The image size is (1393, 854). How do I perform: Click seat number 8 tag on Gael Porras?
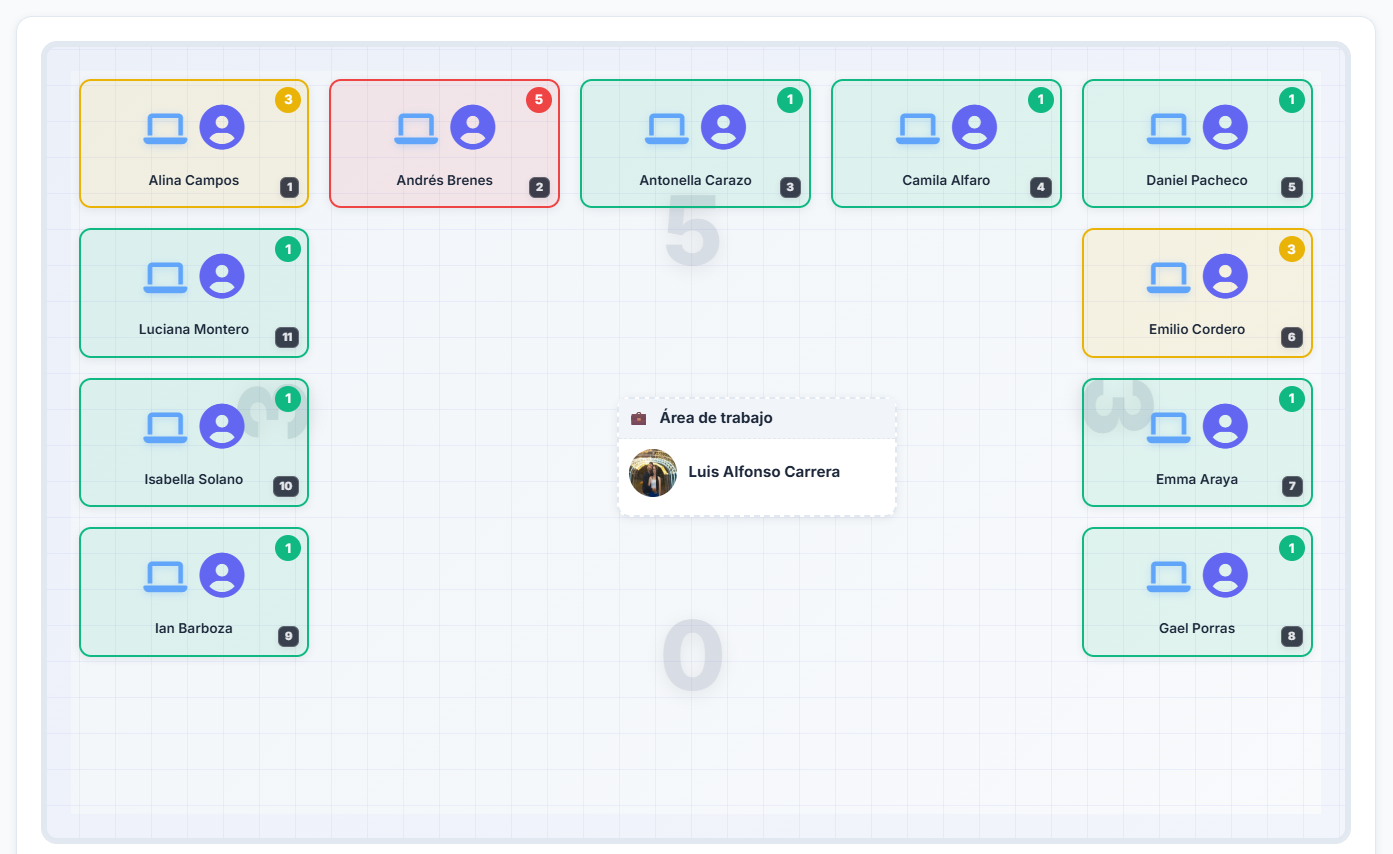1292,636
